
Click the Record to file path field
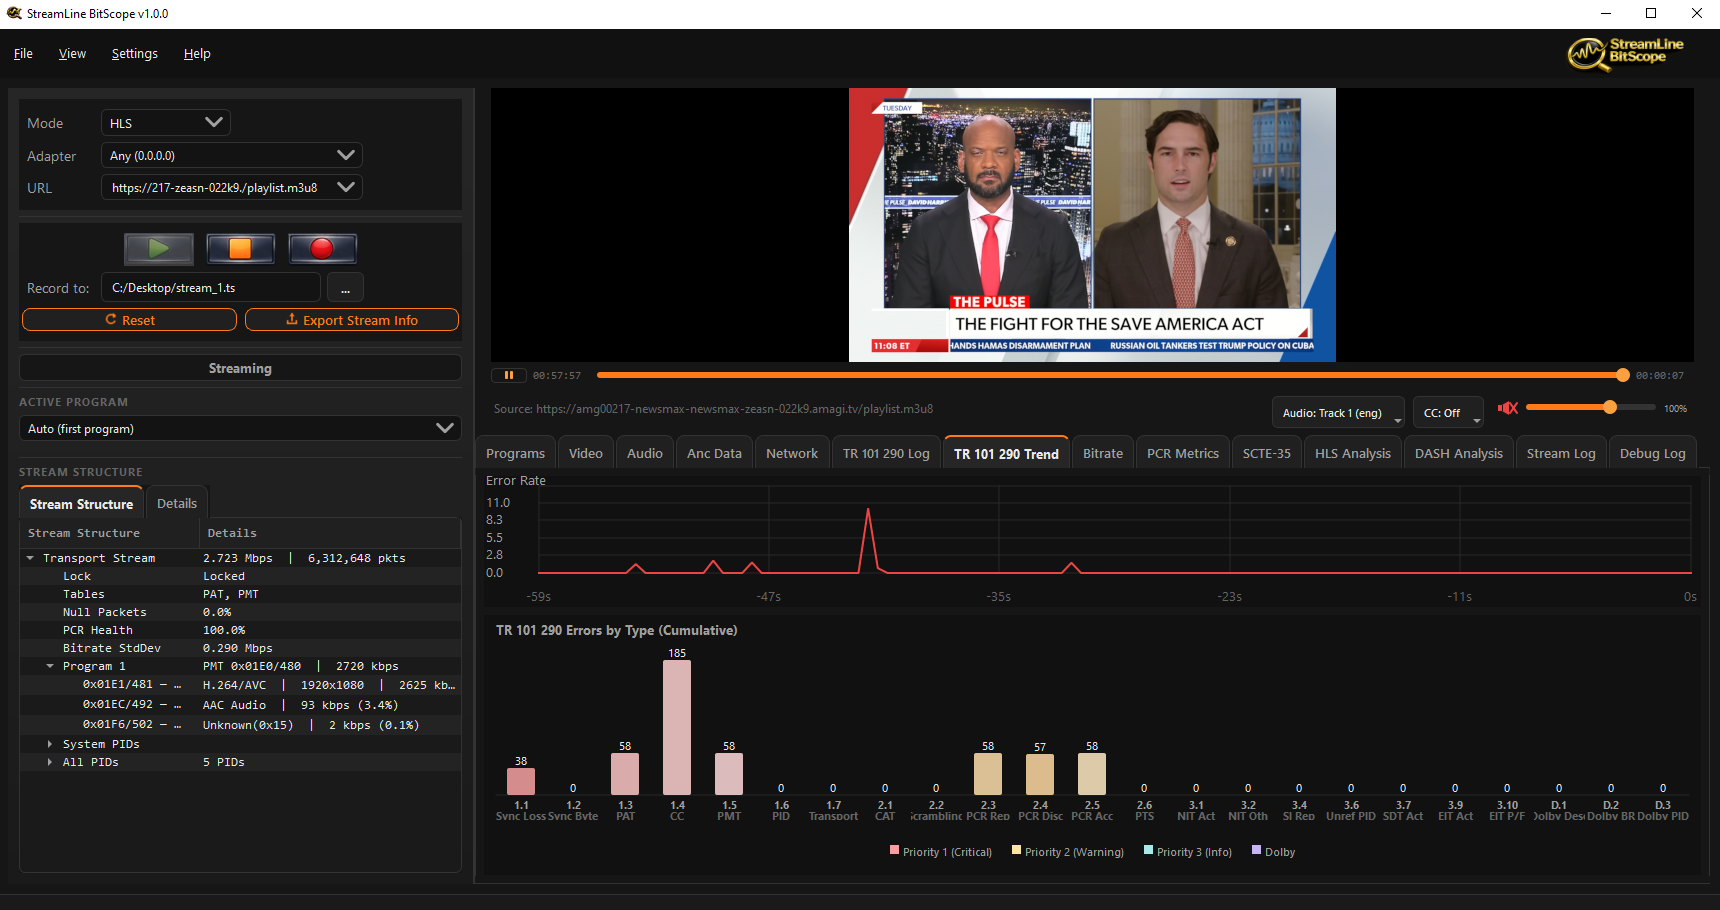[x=211, y=288]
